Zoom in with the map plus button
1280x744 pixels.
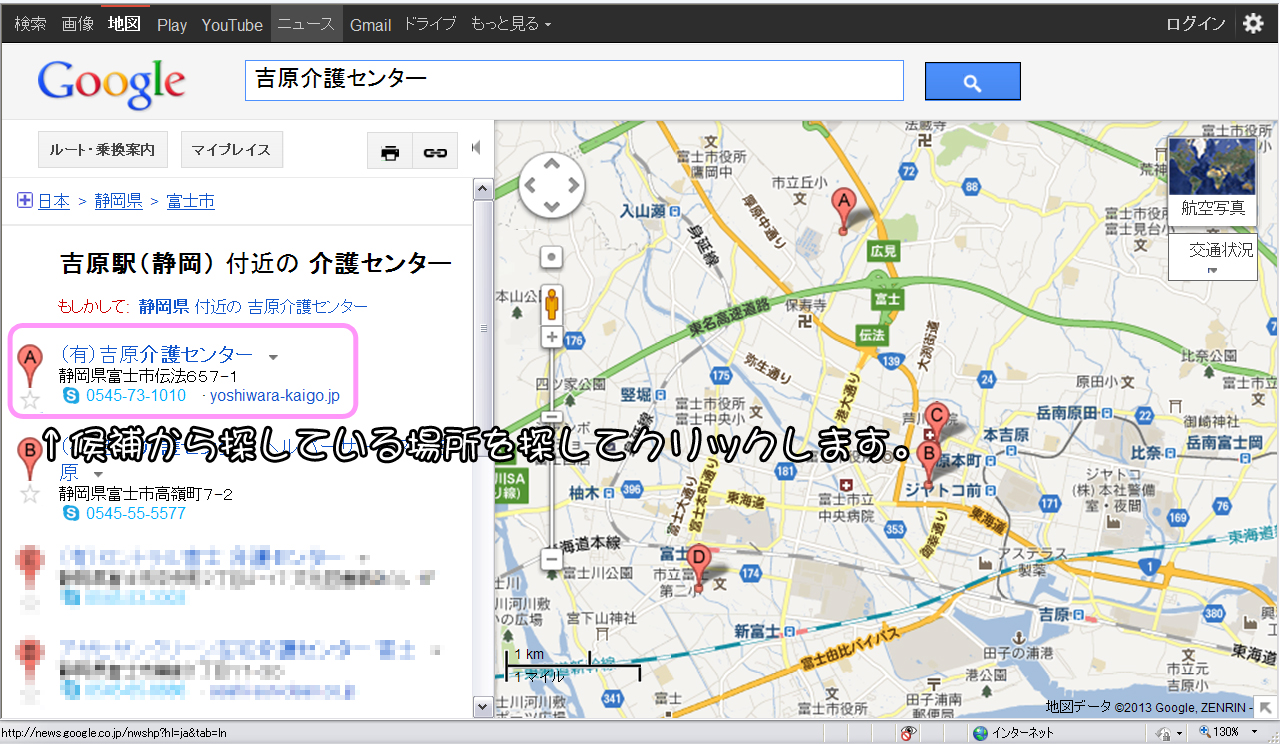coord(551,337)
